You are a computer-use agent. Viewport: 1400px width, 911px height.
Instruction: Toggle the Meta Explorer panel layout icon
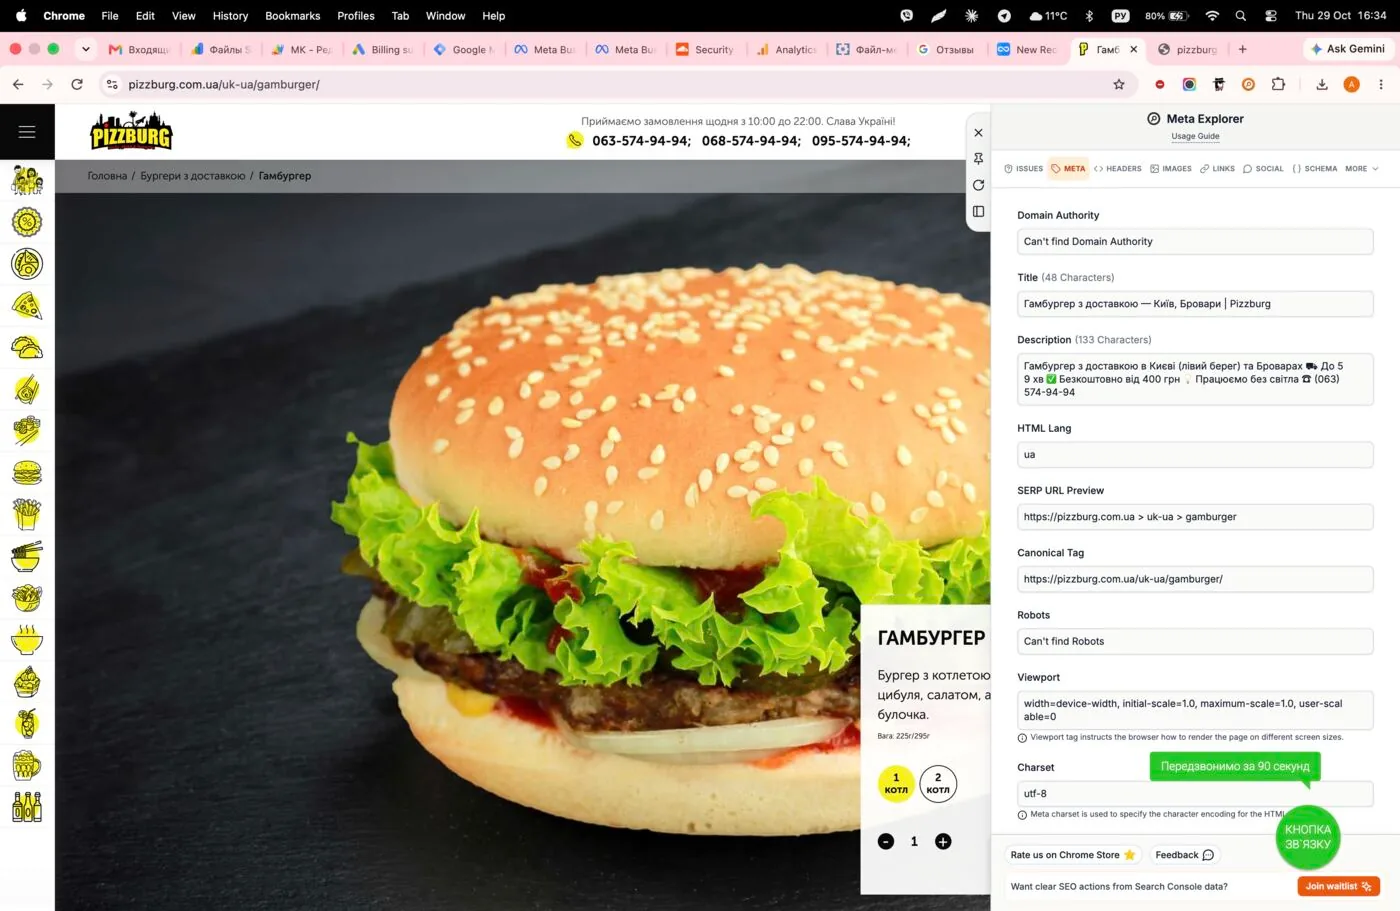pos(978,212)
